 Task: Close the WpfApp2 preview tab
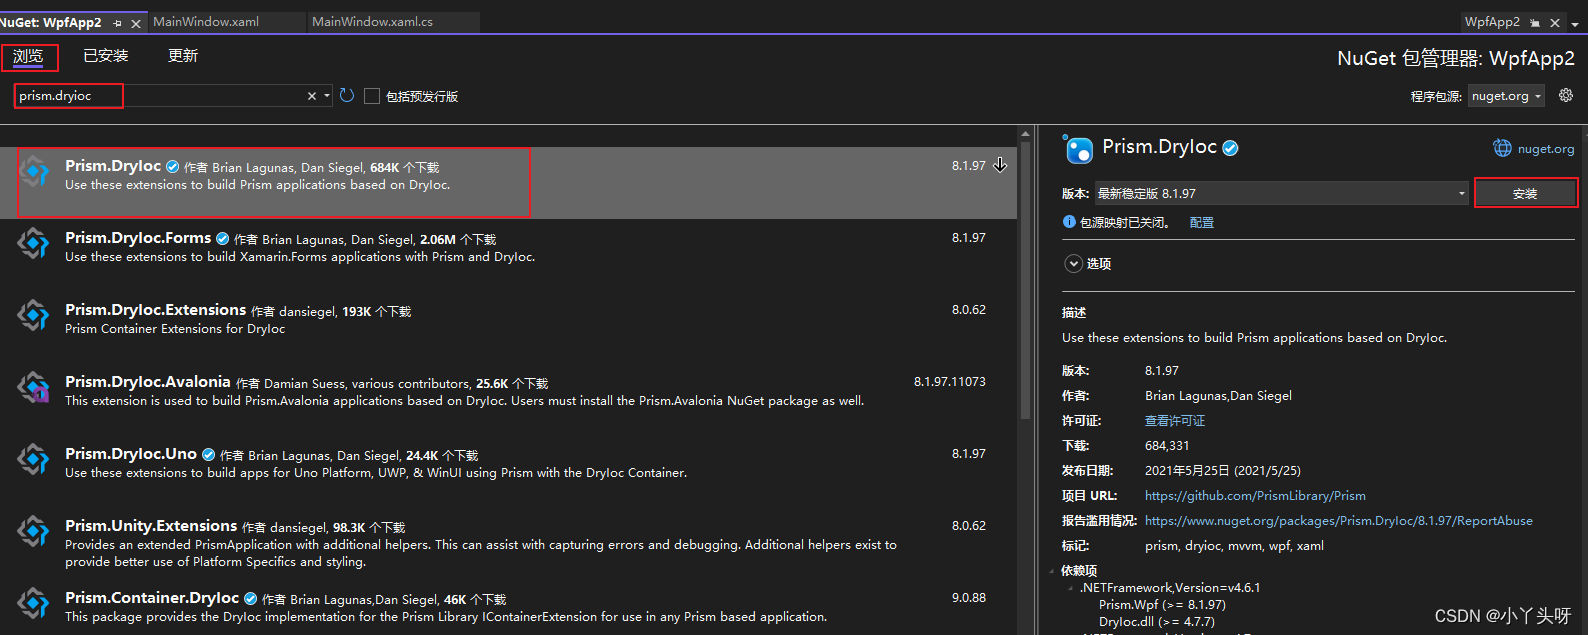[x=1555, y=23]
